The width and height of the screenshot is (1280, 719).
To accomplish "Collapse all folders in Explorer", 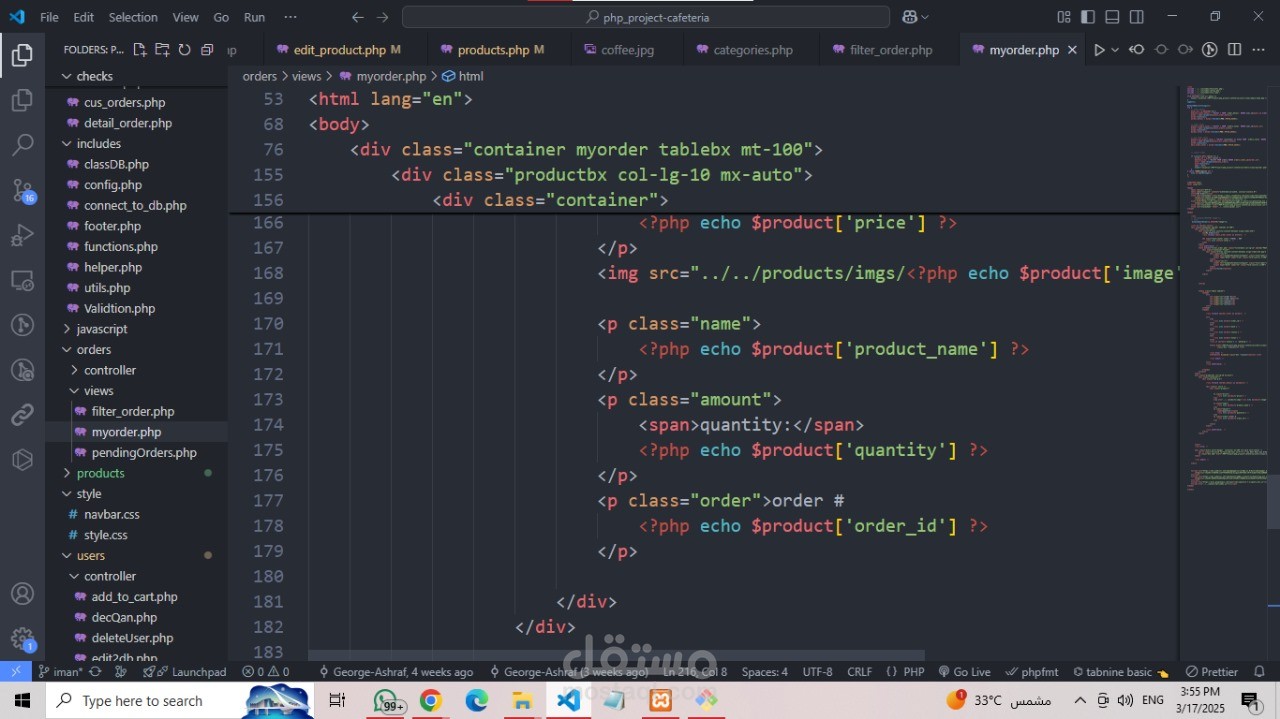I will (x=207, y=50).
